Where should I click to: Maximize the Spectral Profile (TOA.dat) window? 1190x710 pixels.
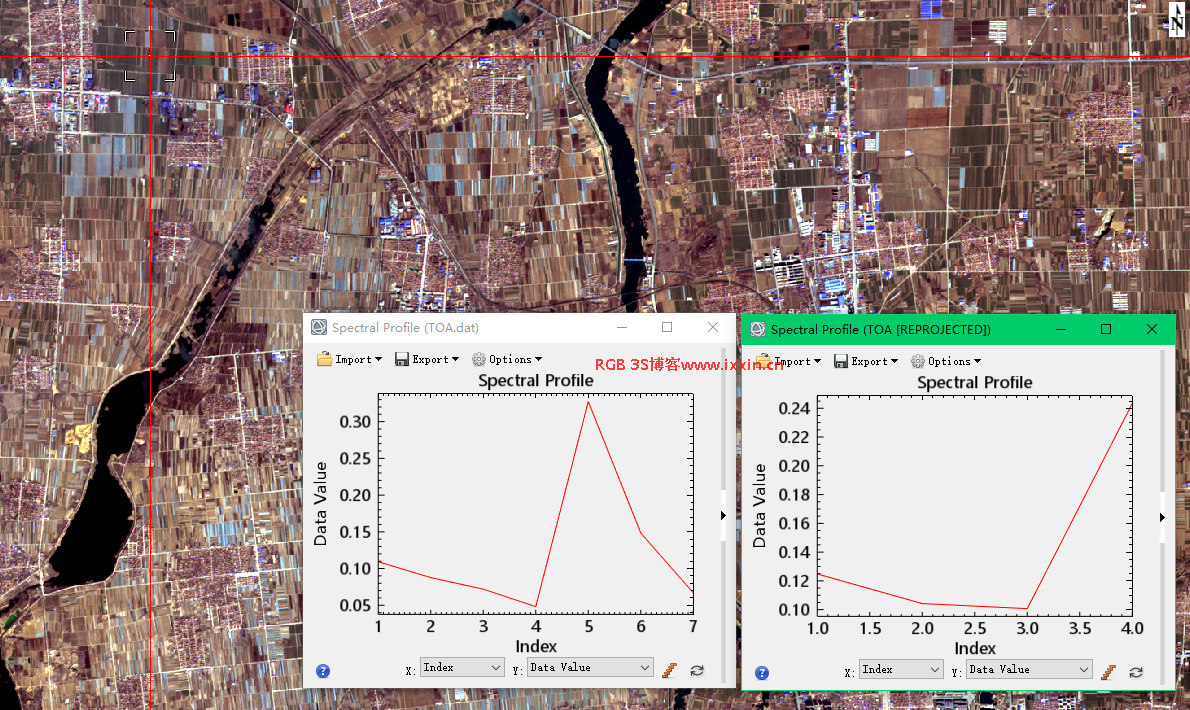(667, 328)
